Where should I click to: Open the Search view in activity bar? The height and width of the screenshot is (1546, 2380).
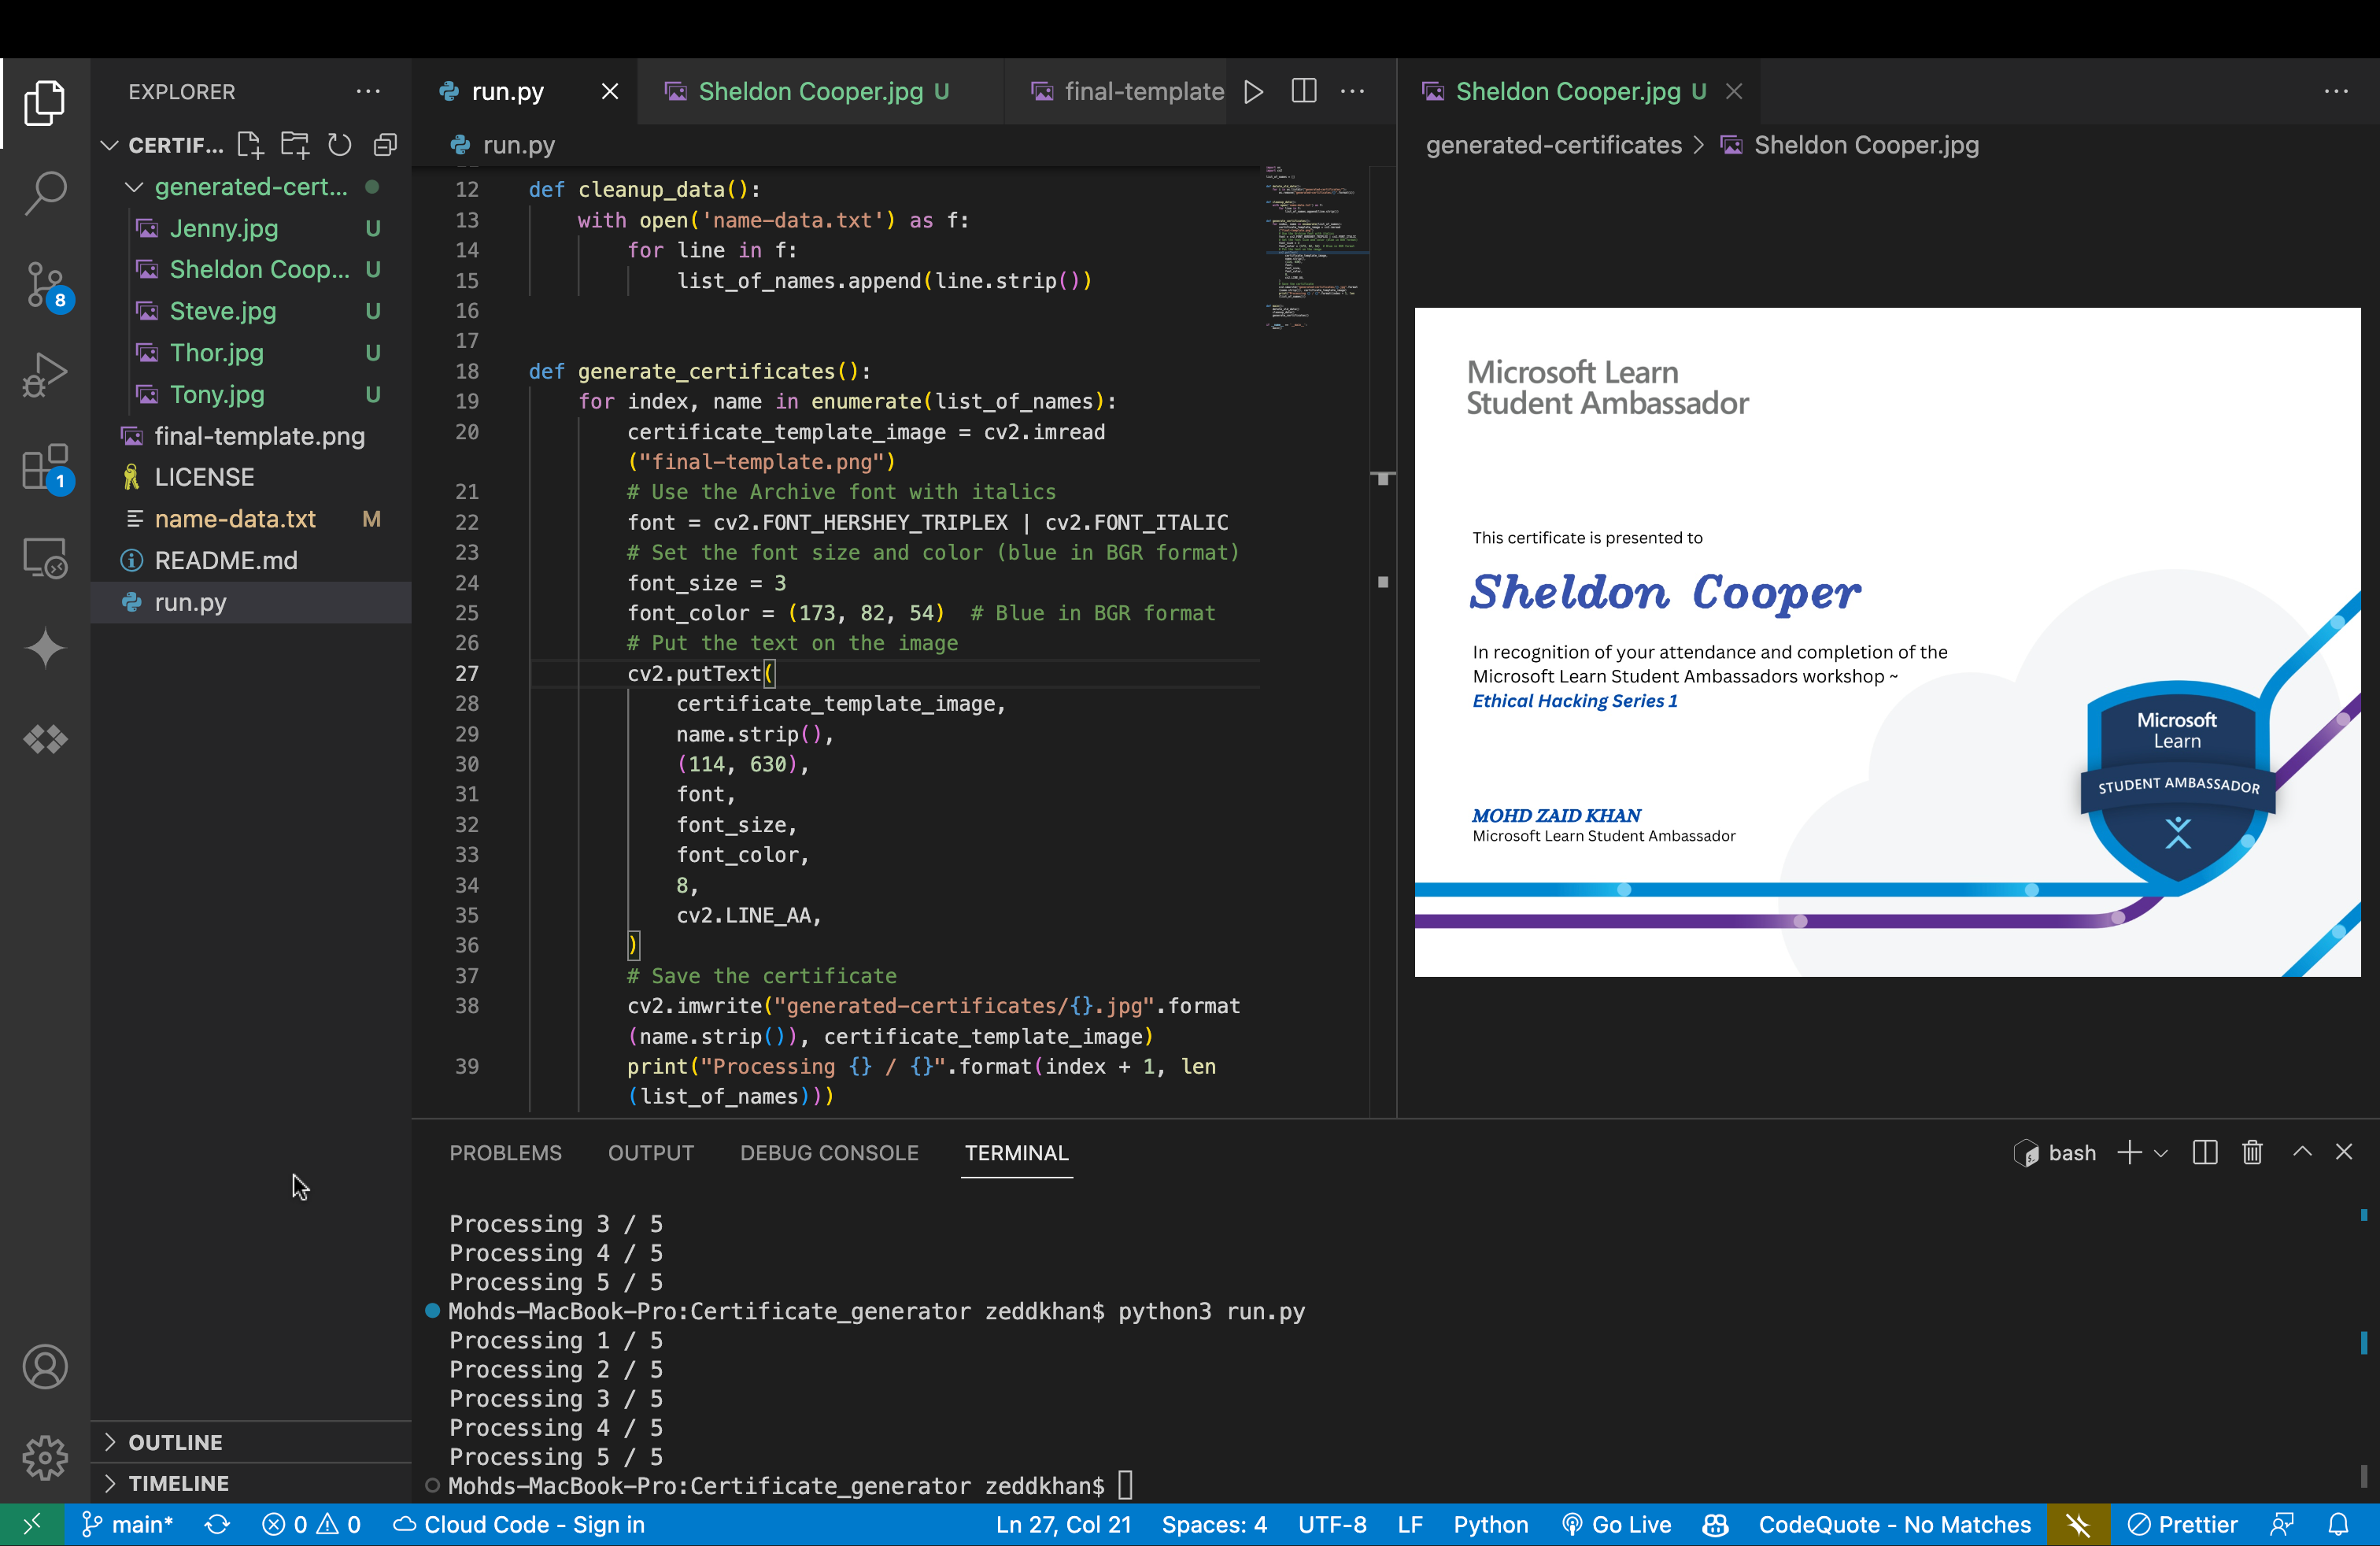coord(45,192)
